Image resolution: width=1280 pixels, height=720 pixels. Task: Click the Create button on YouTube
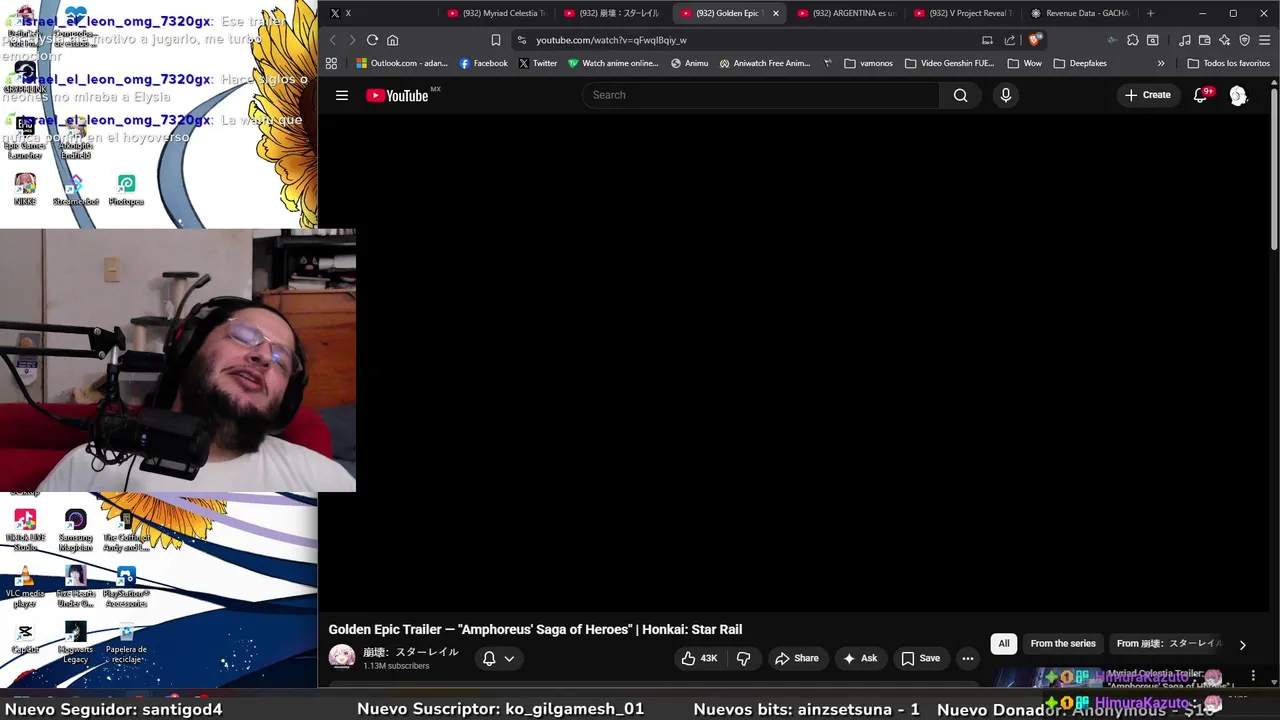click(1147, 95)
